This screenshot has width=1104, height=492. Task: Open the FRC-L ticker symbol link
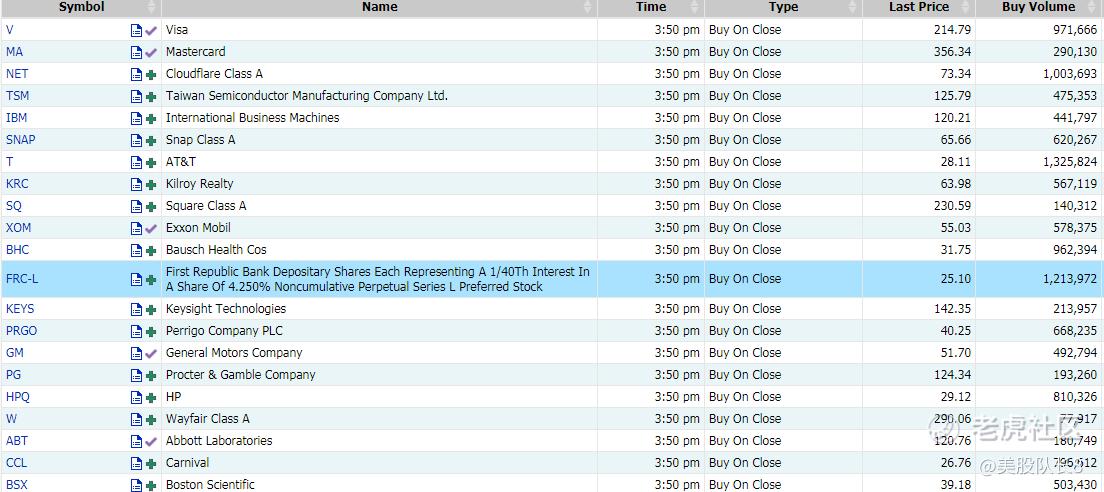[22, 279]
